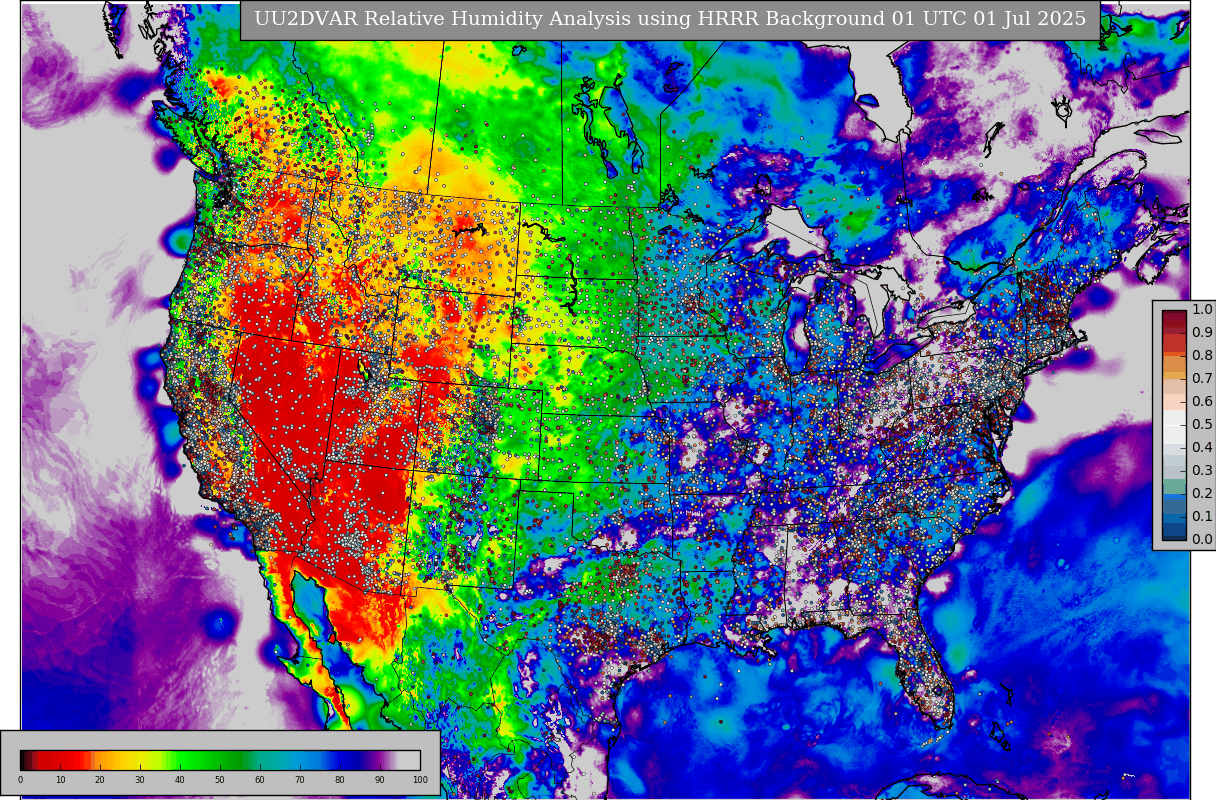
Task: Click the '0.2' label on right colorbar
Action: click(x=1202, y=494)
